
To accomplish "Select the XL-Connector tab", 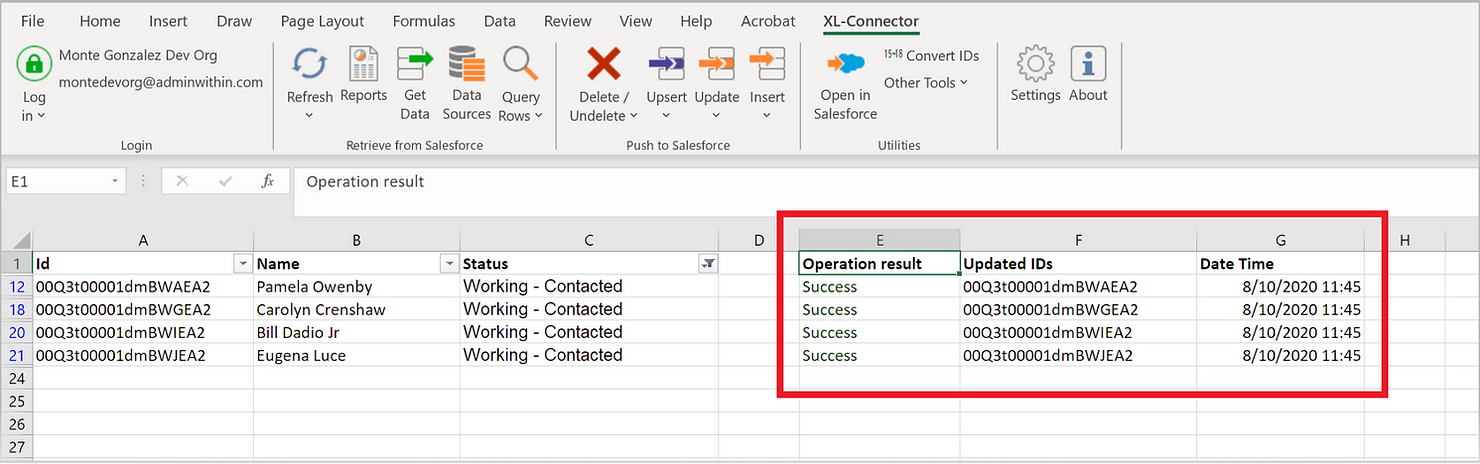I will pos(871,21).
